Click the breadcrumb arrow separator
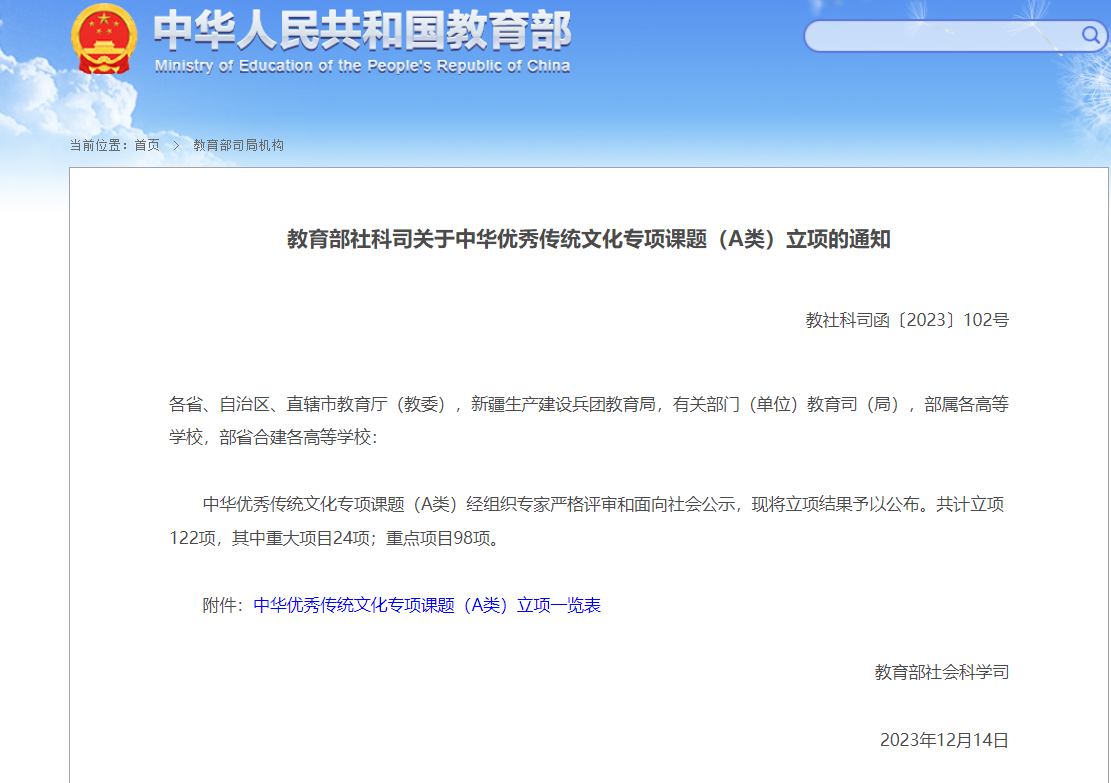The width and height of the screenshot is (1111, 783). pyautogui.click(x=176, y=145)
